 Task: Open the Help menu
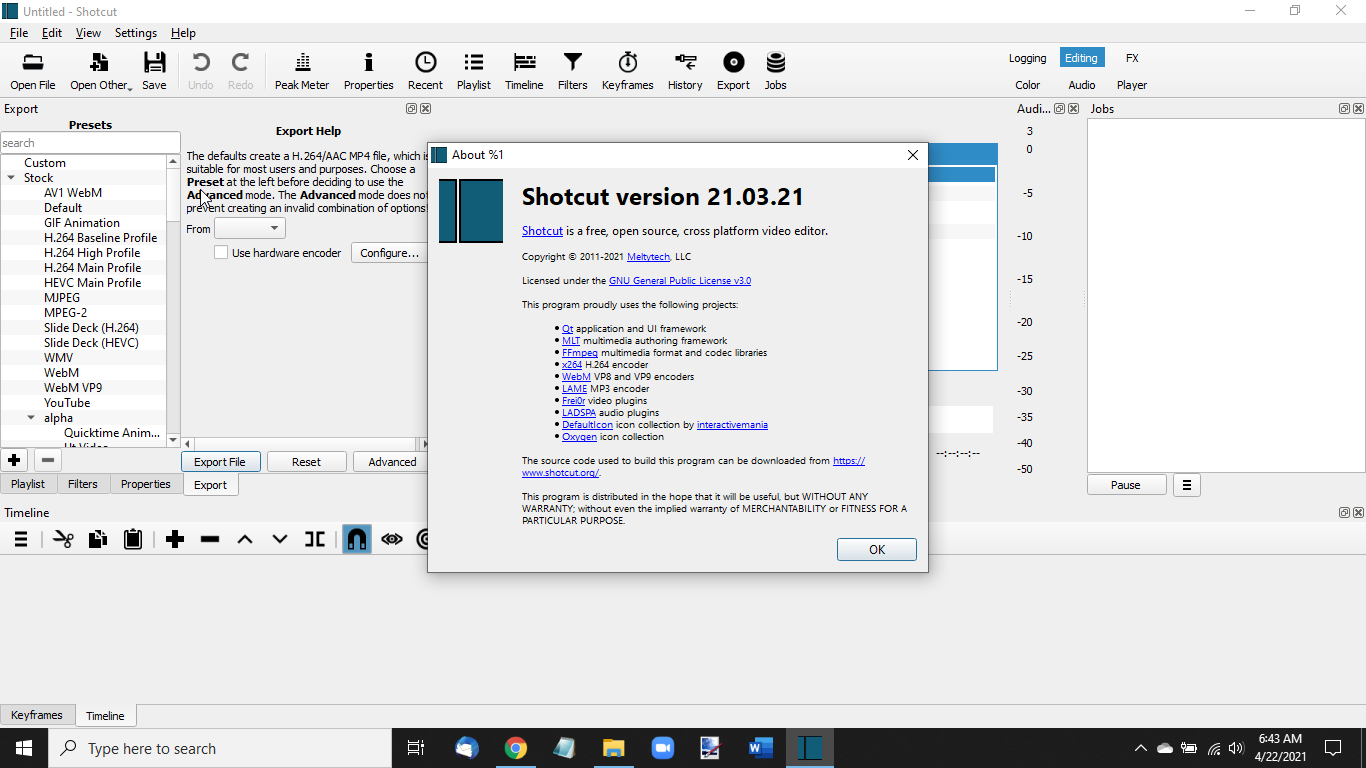pyautogui.click(x=183, y=33)
